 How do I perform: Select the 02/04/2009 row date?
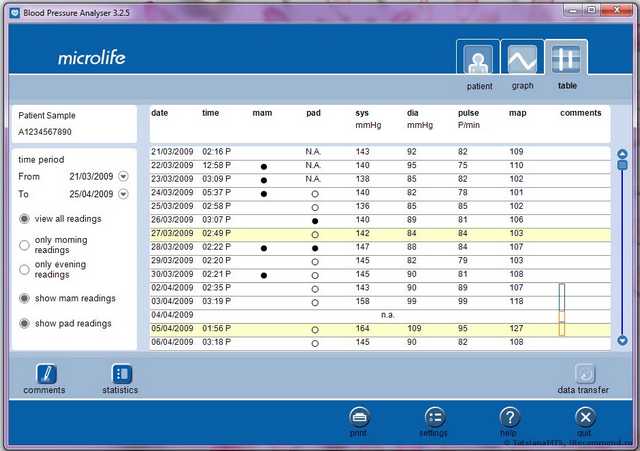click(172, 287)
